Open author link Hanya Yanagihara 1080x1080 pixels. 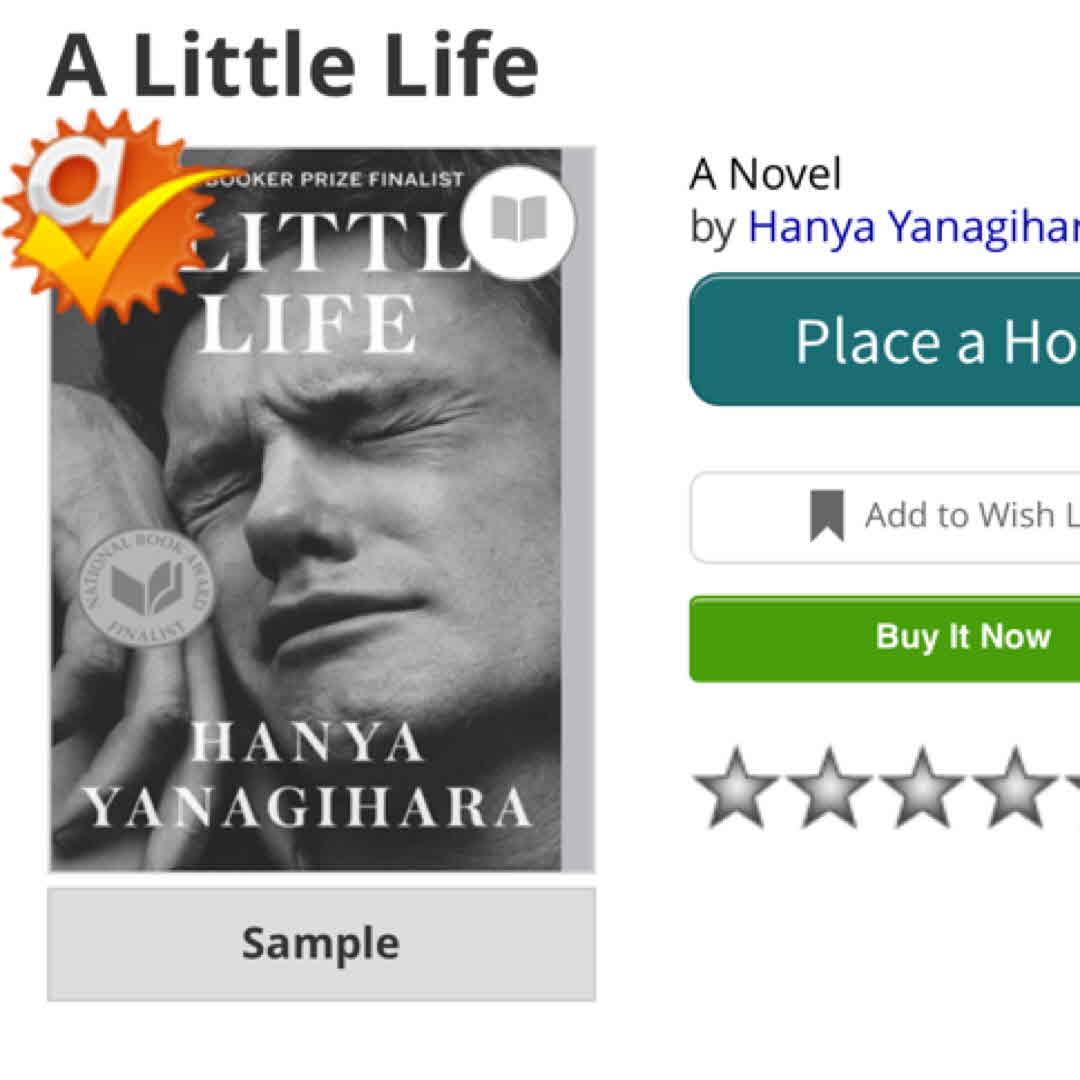(912, 227)
